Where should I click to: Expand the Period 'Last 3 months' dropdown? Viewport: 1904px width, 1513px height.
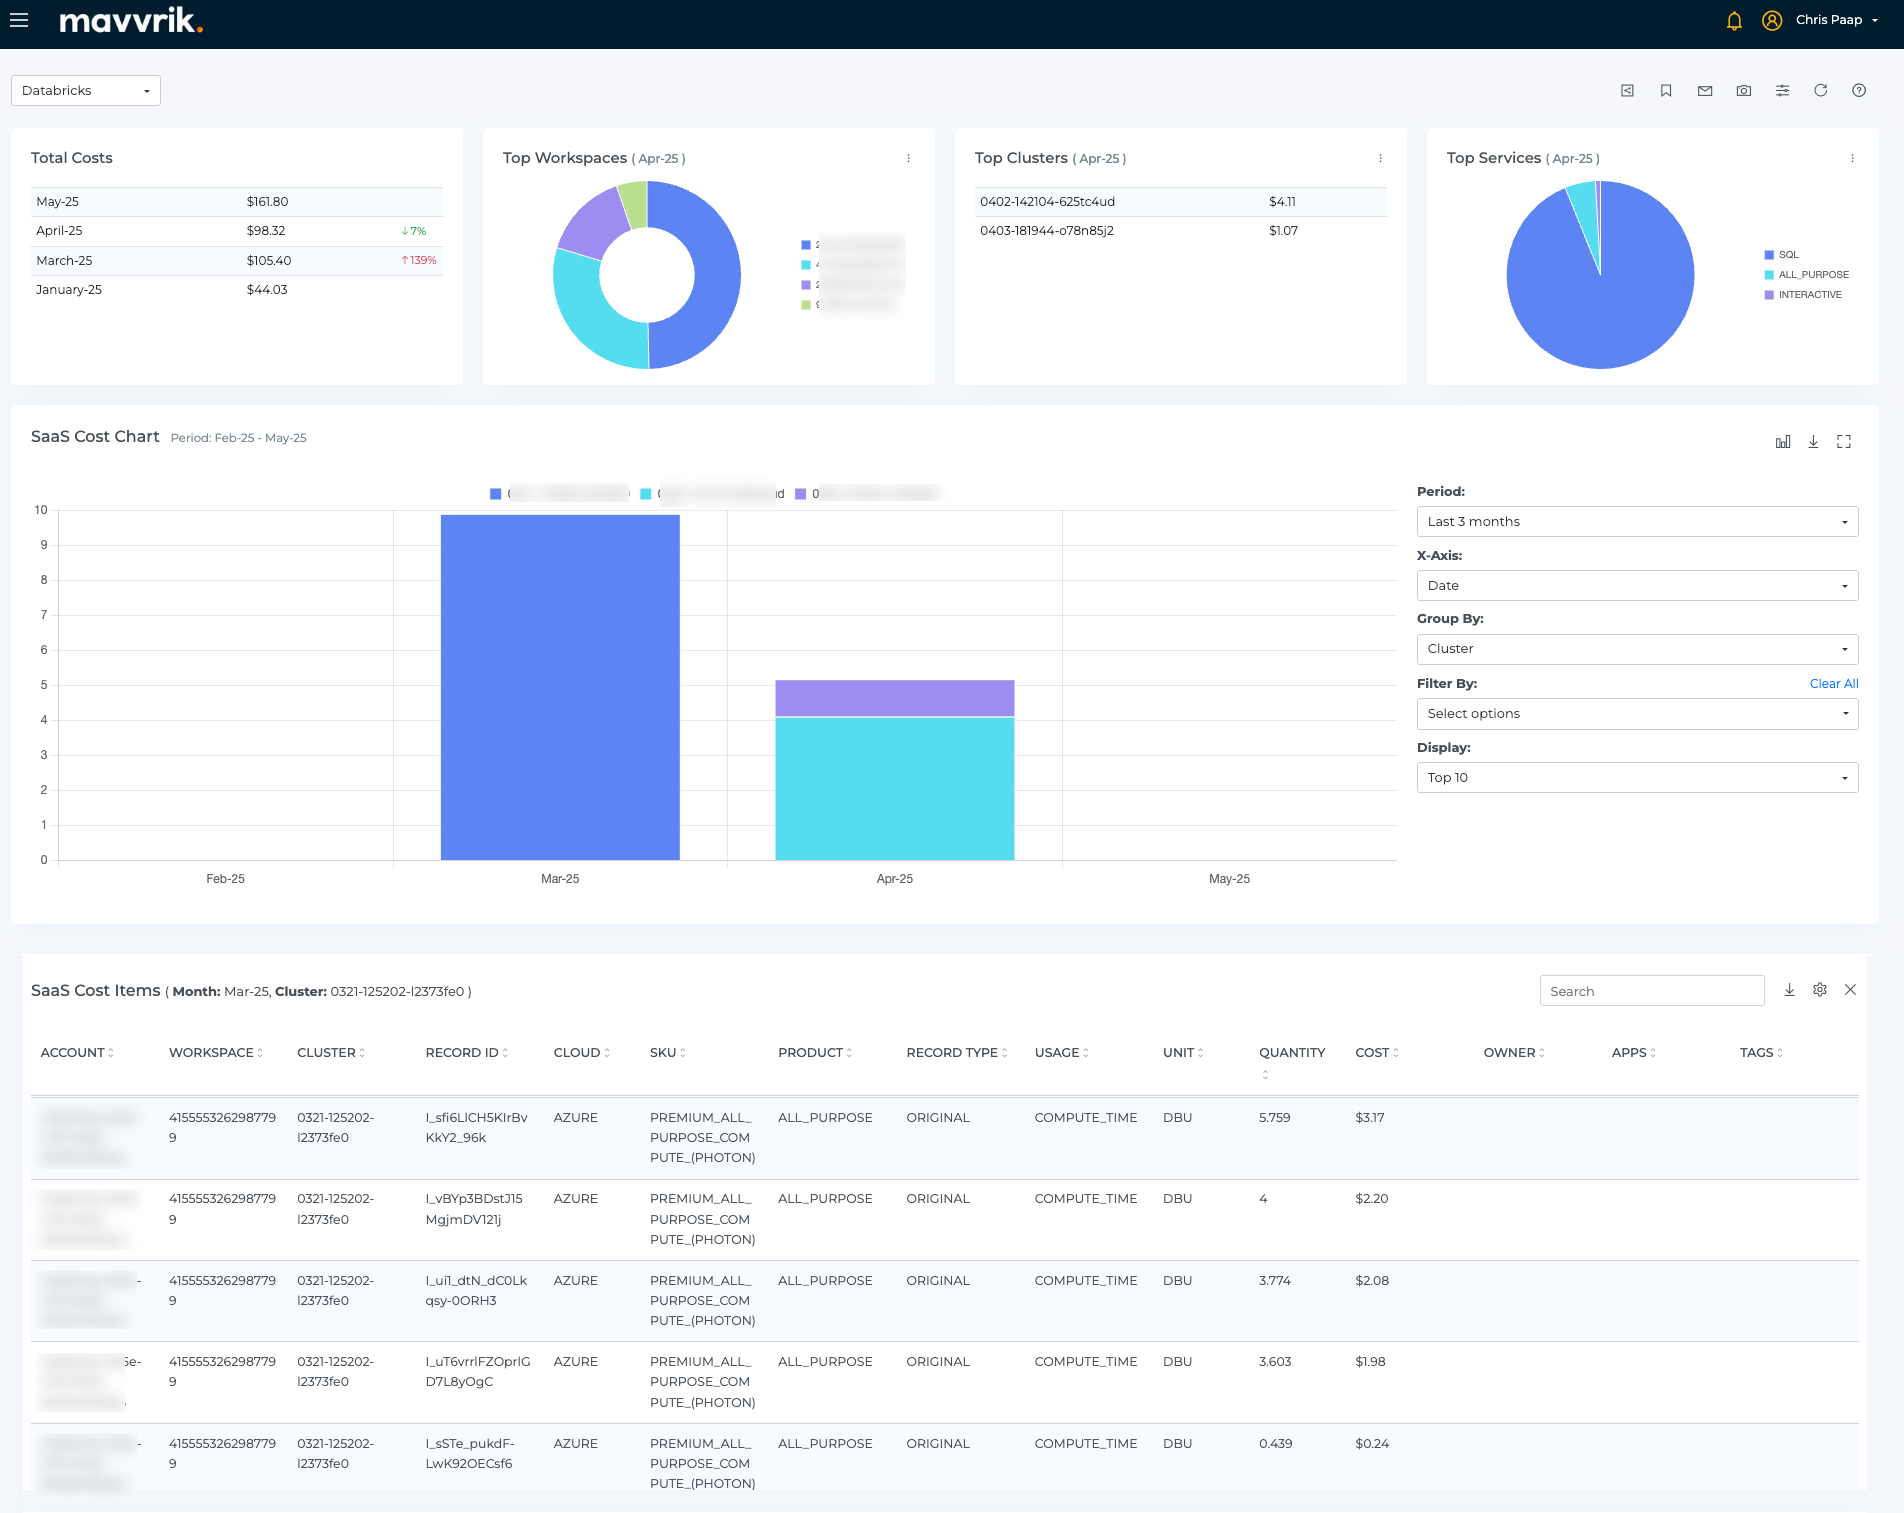coord(1637,522)
